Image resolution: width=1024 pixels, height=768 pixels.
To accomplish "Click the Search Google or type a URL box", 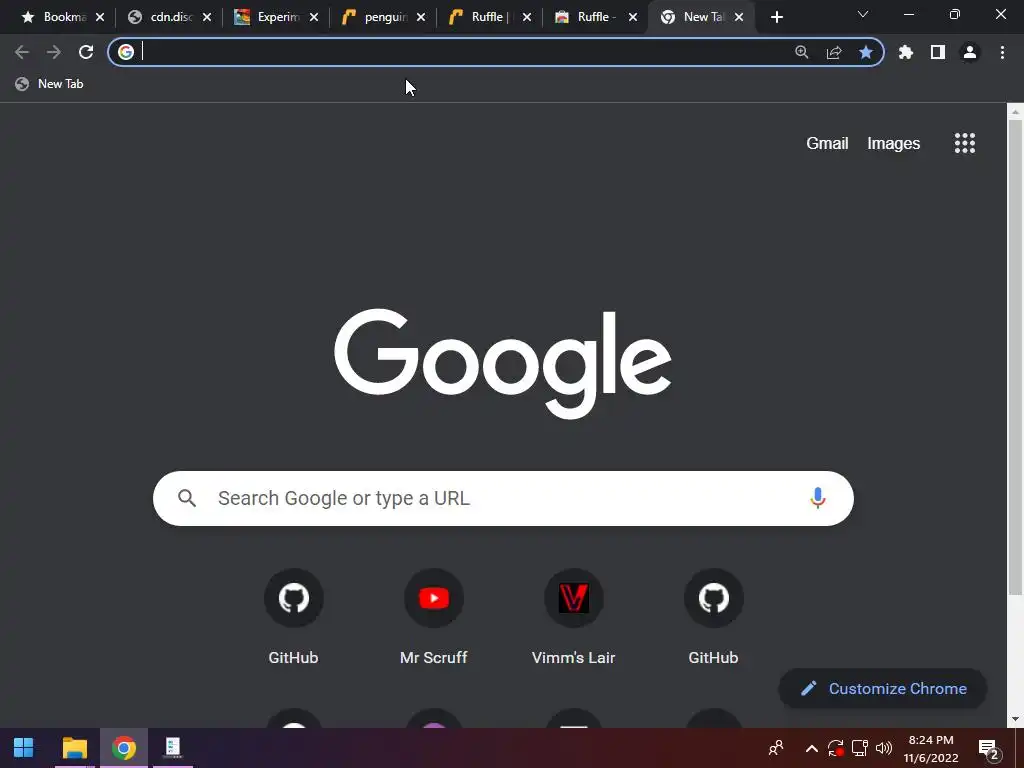I will [503, 498].
